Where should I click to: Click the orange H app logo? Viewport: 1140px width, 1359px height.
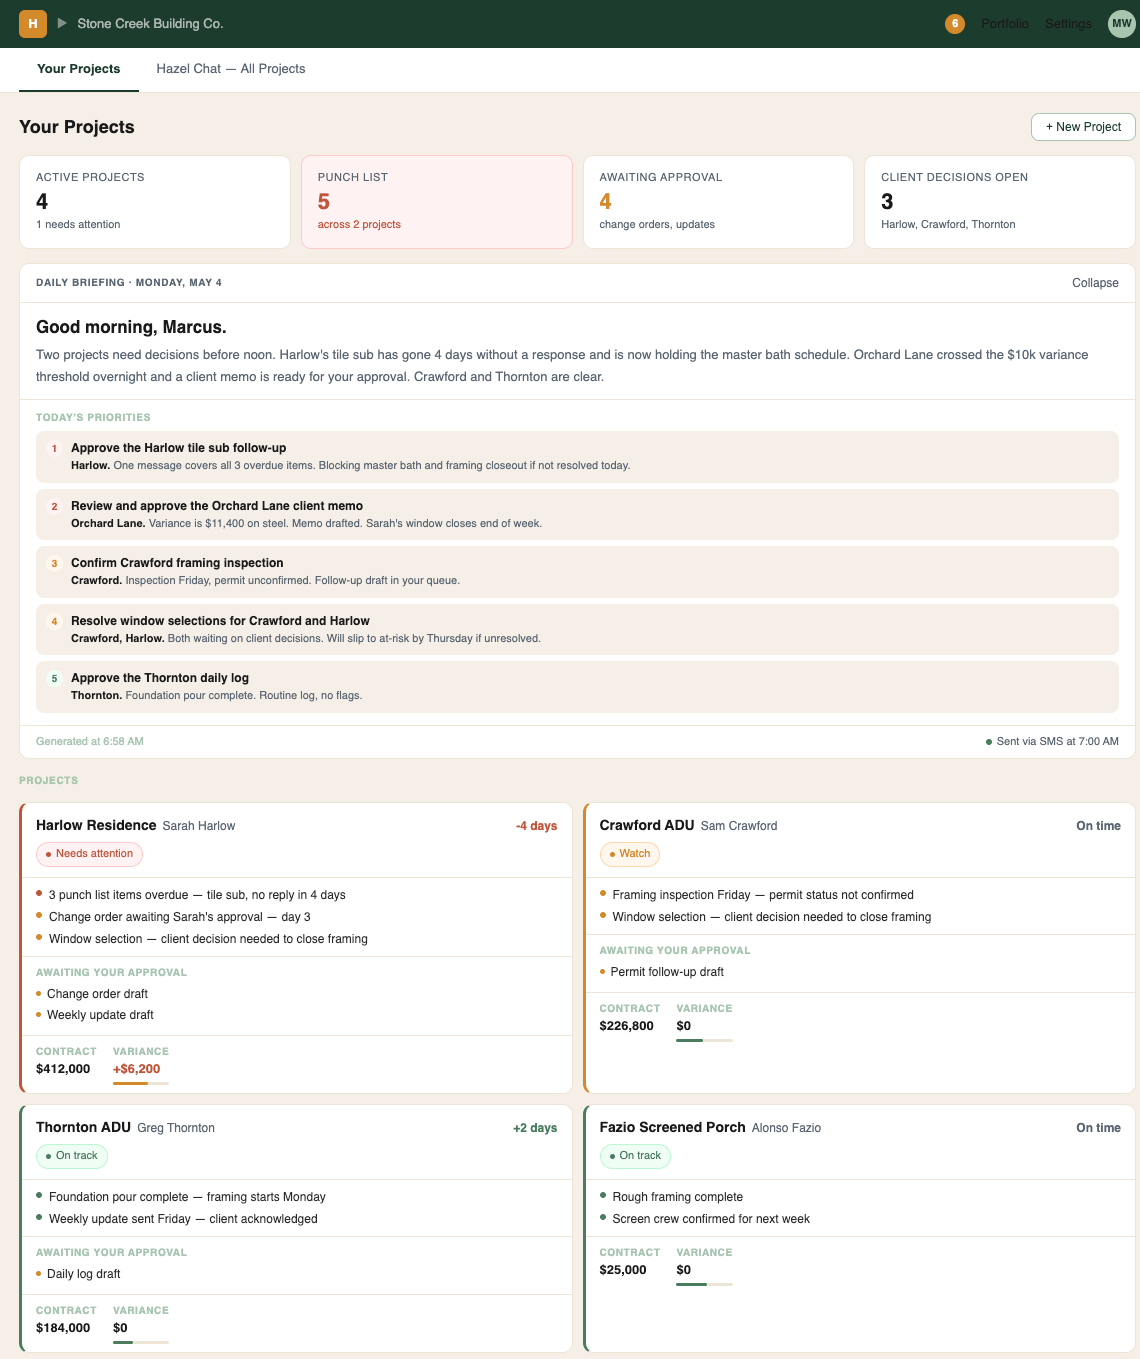coord(33,23)
